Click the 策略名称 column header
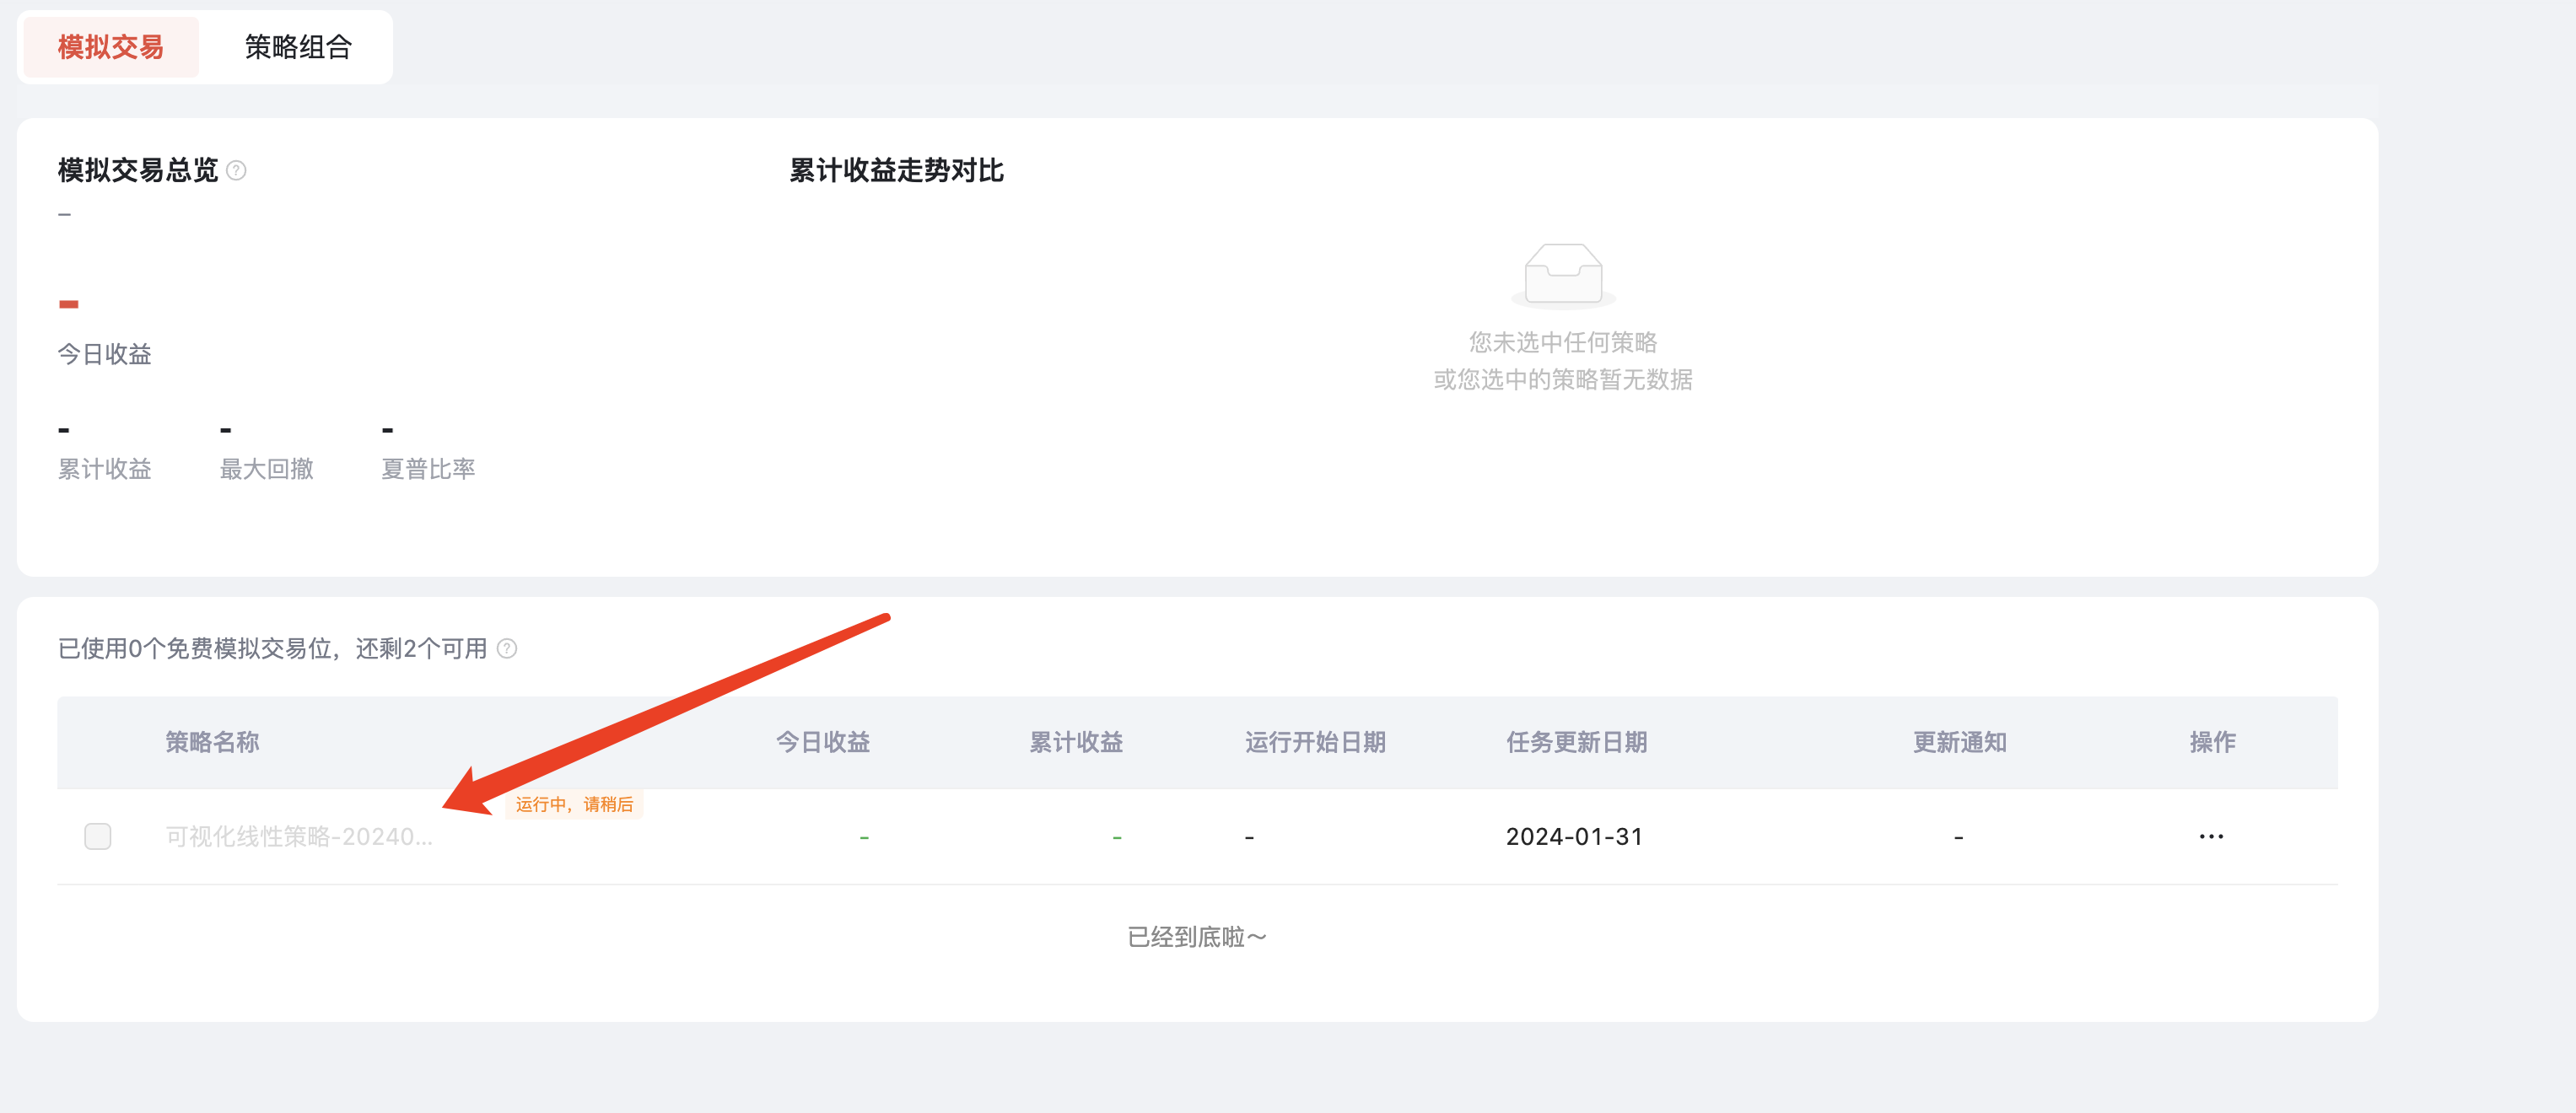The image size is (2576, 1113). pos(212,742)
